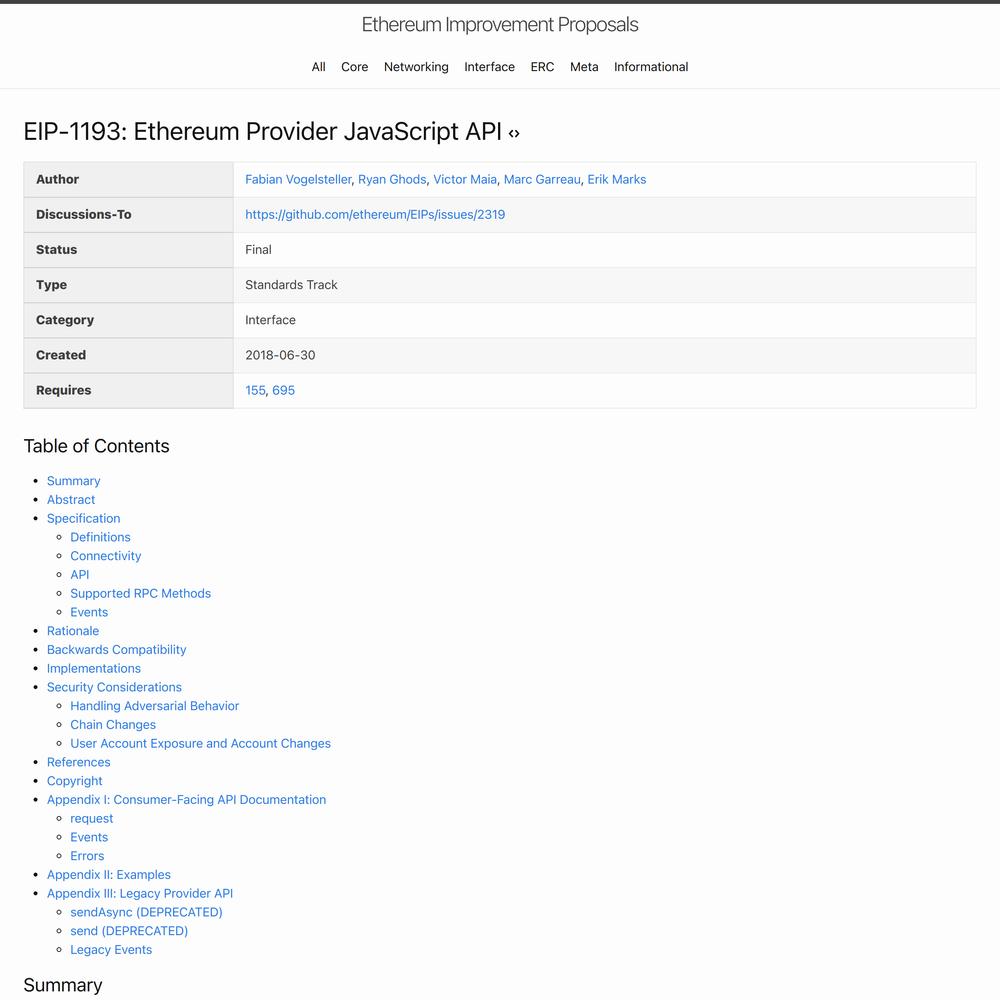Screen dimensions: 1000x1000
Task: Open author Fabian Vogelsteller link
Action: (298, 179)
